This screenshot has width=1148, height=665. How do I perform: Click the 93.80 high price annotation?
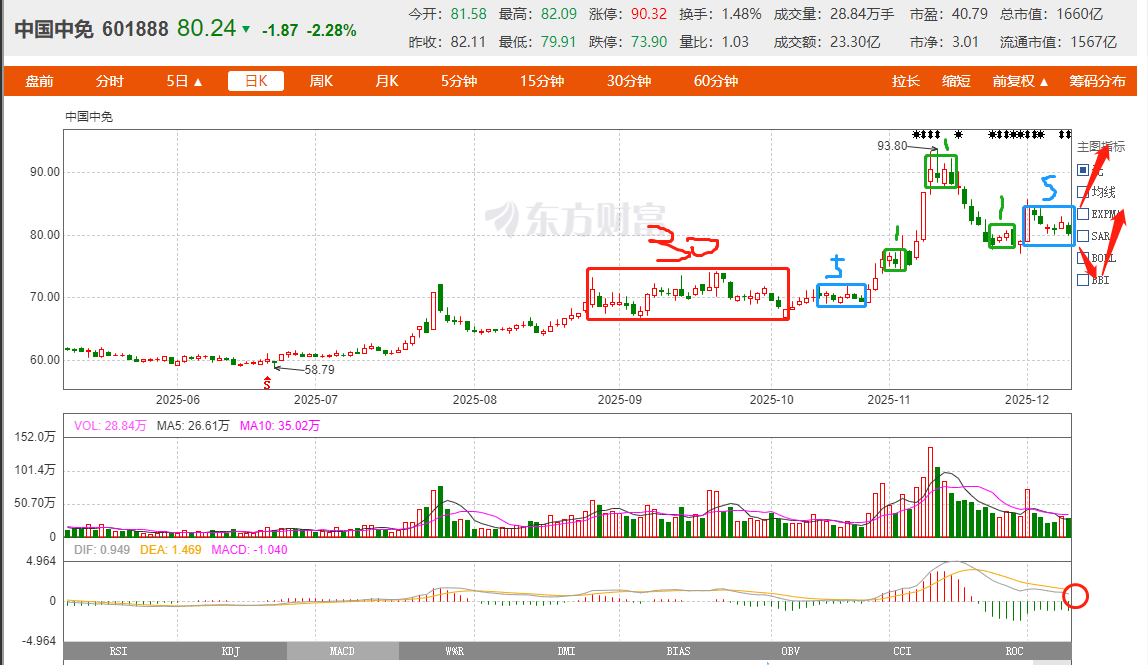[892, 146]
